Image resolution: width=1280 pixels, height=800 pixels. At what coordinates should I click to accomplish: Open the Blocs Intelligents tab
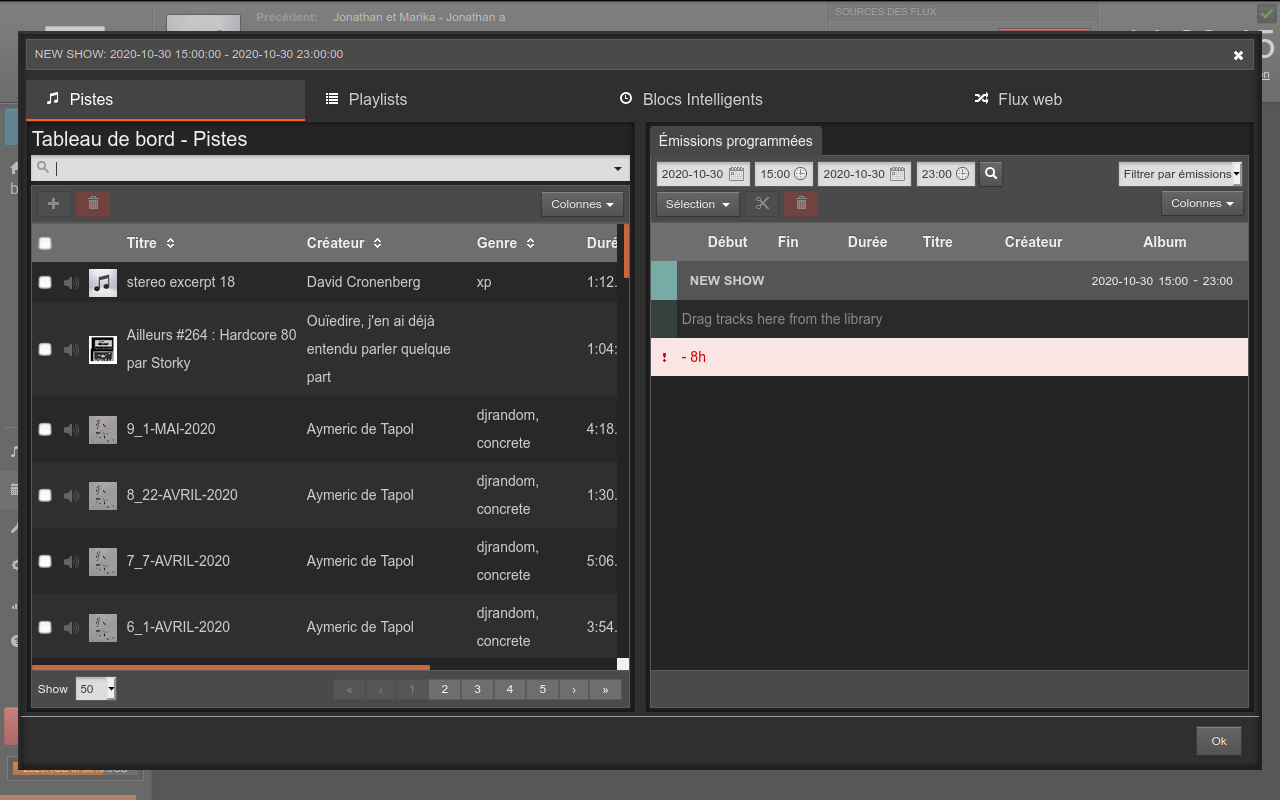tap(691, 99)
